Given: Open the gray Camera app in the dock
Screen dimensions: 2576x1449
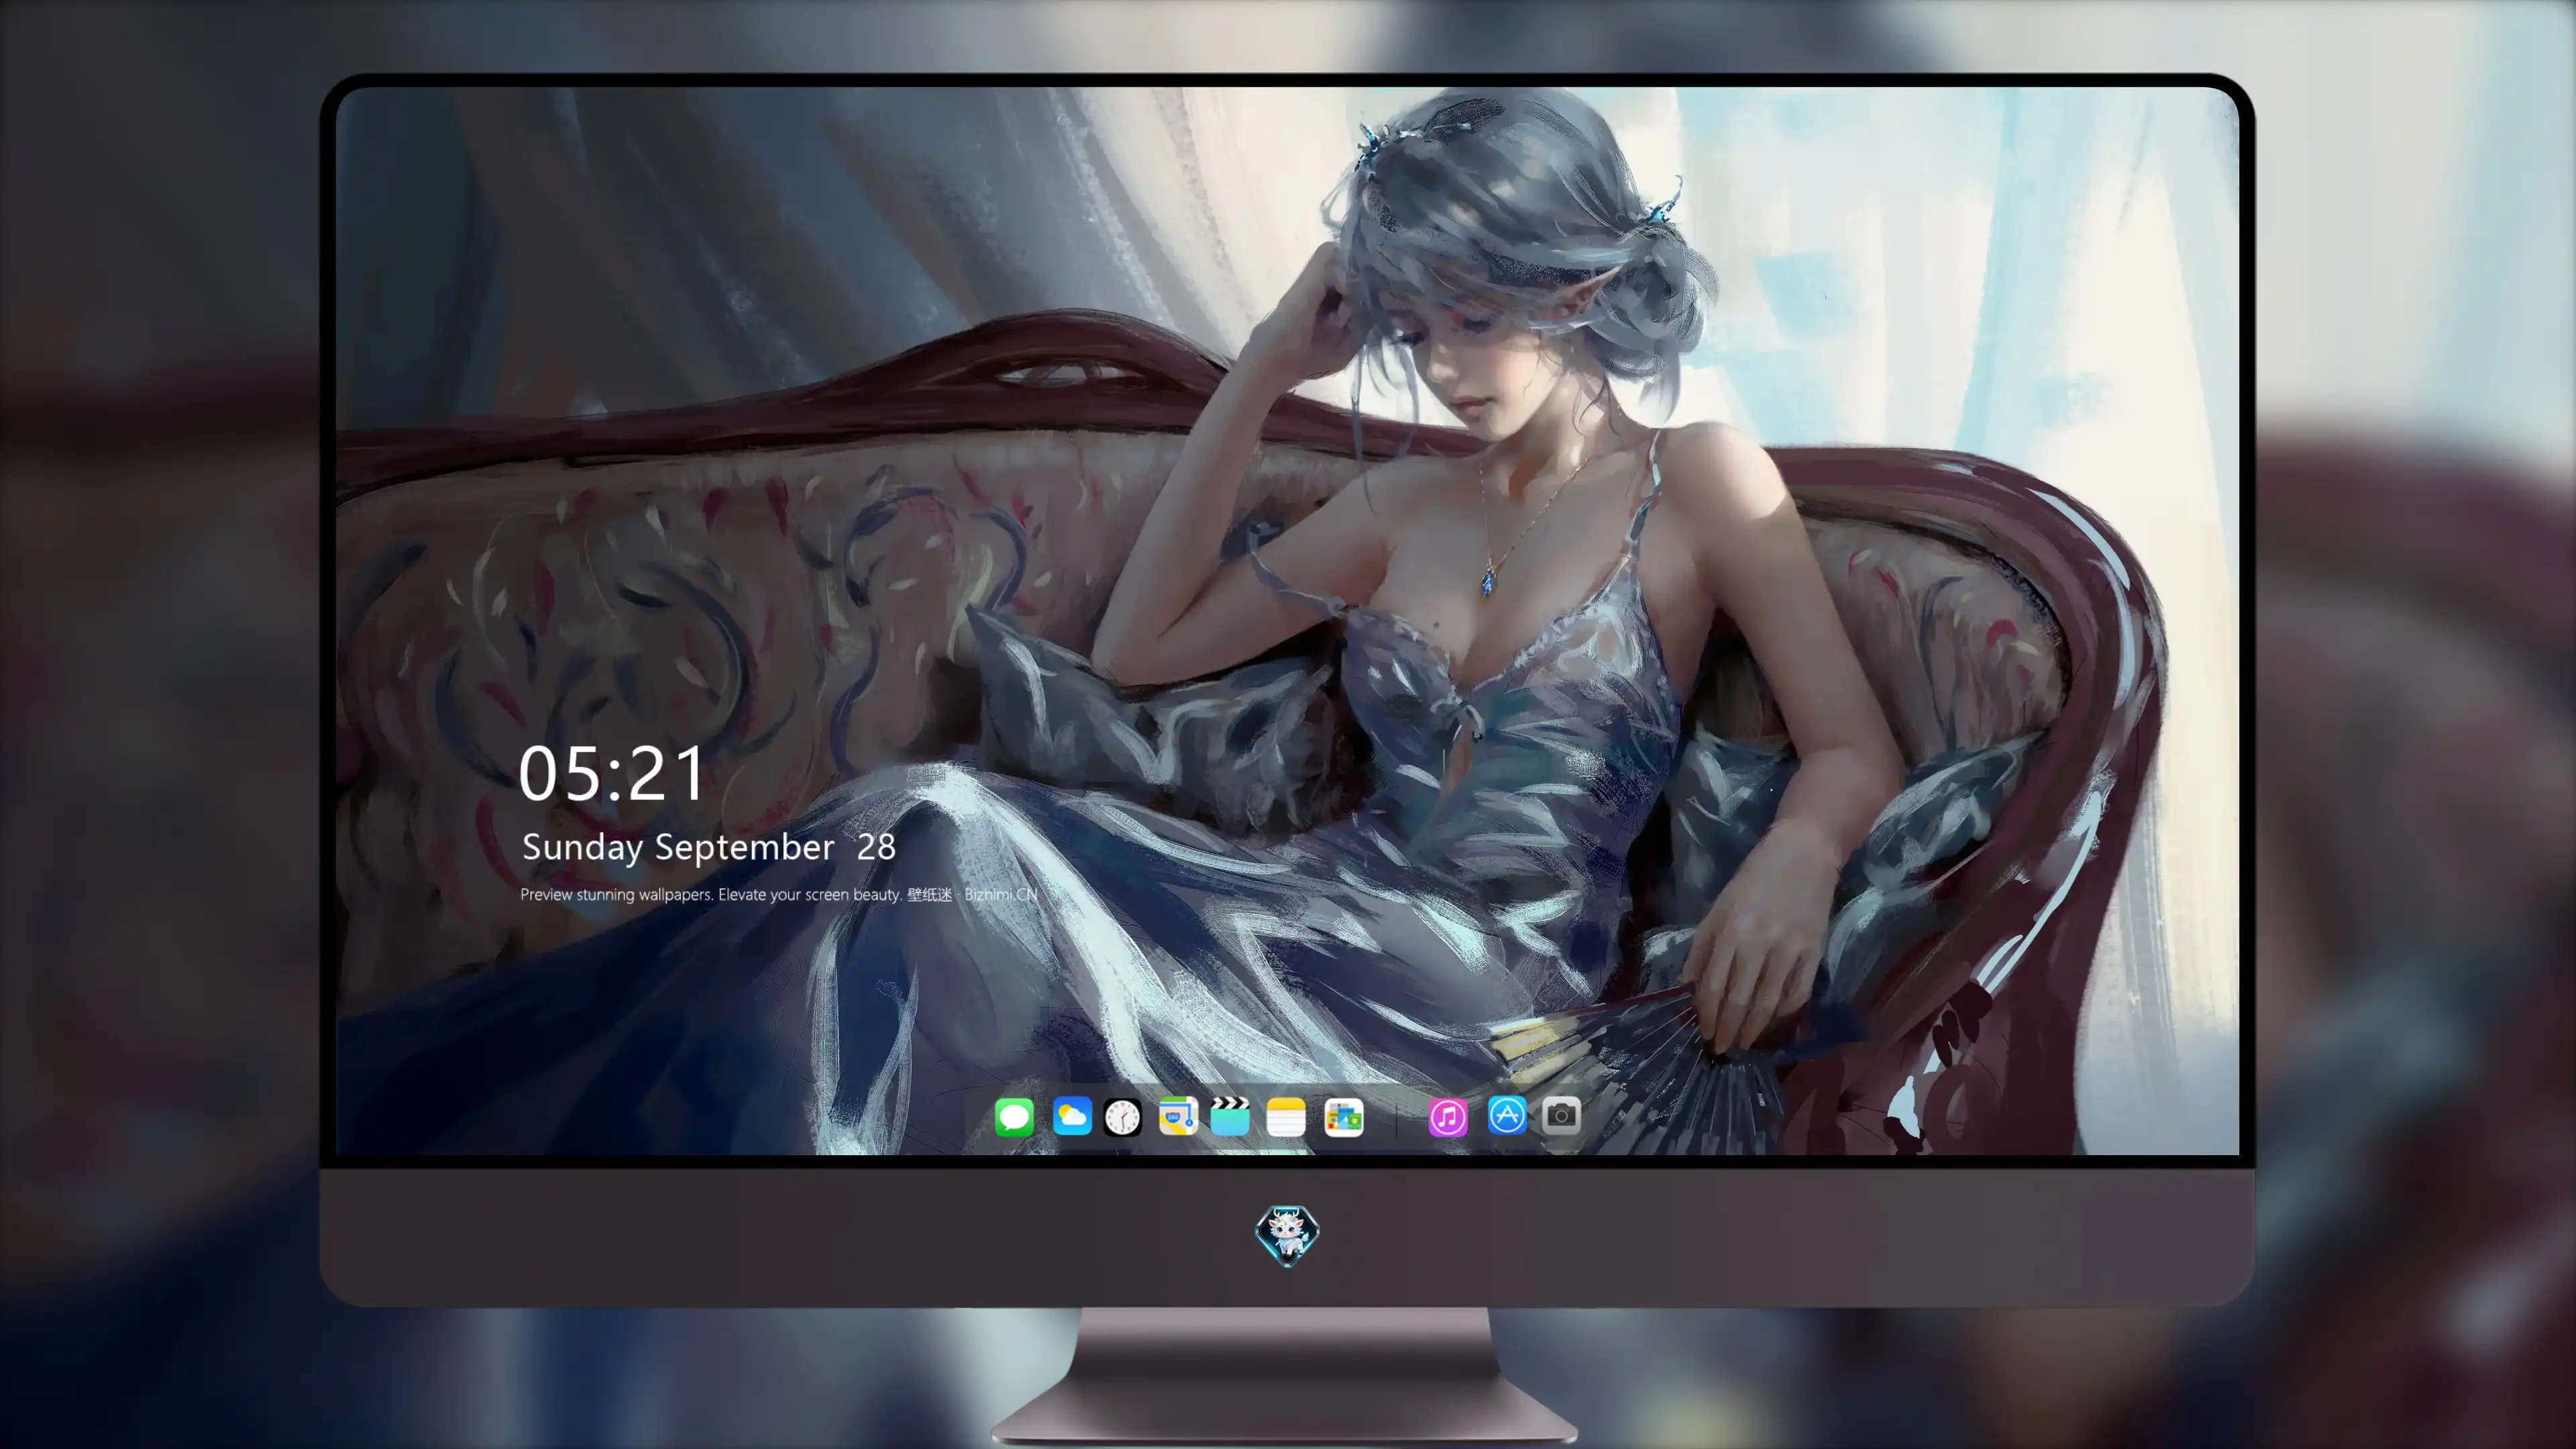Looking at the screenshot, I should [x=1561, y=1115].
